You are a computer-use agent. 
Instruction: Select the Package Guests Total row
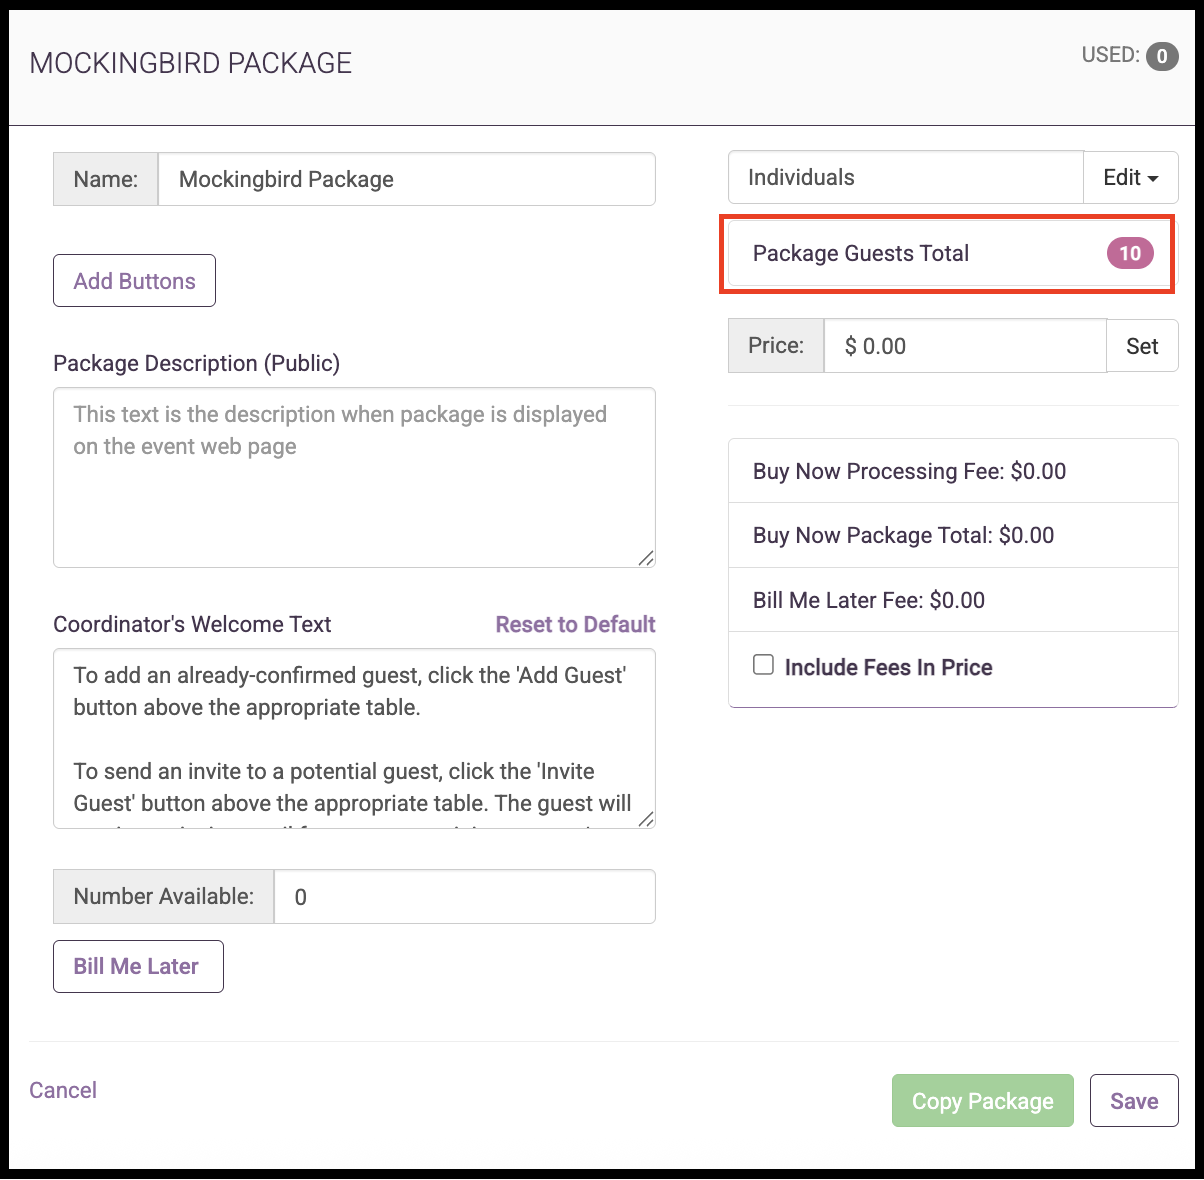tap(947, 254)
